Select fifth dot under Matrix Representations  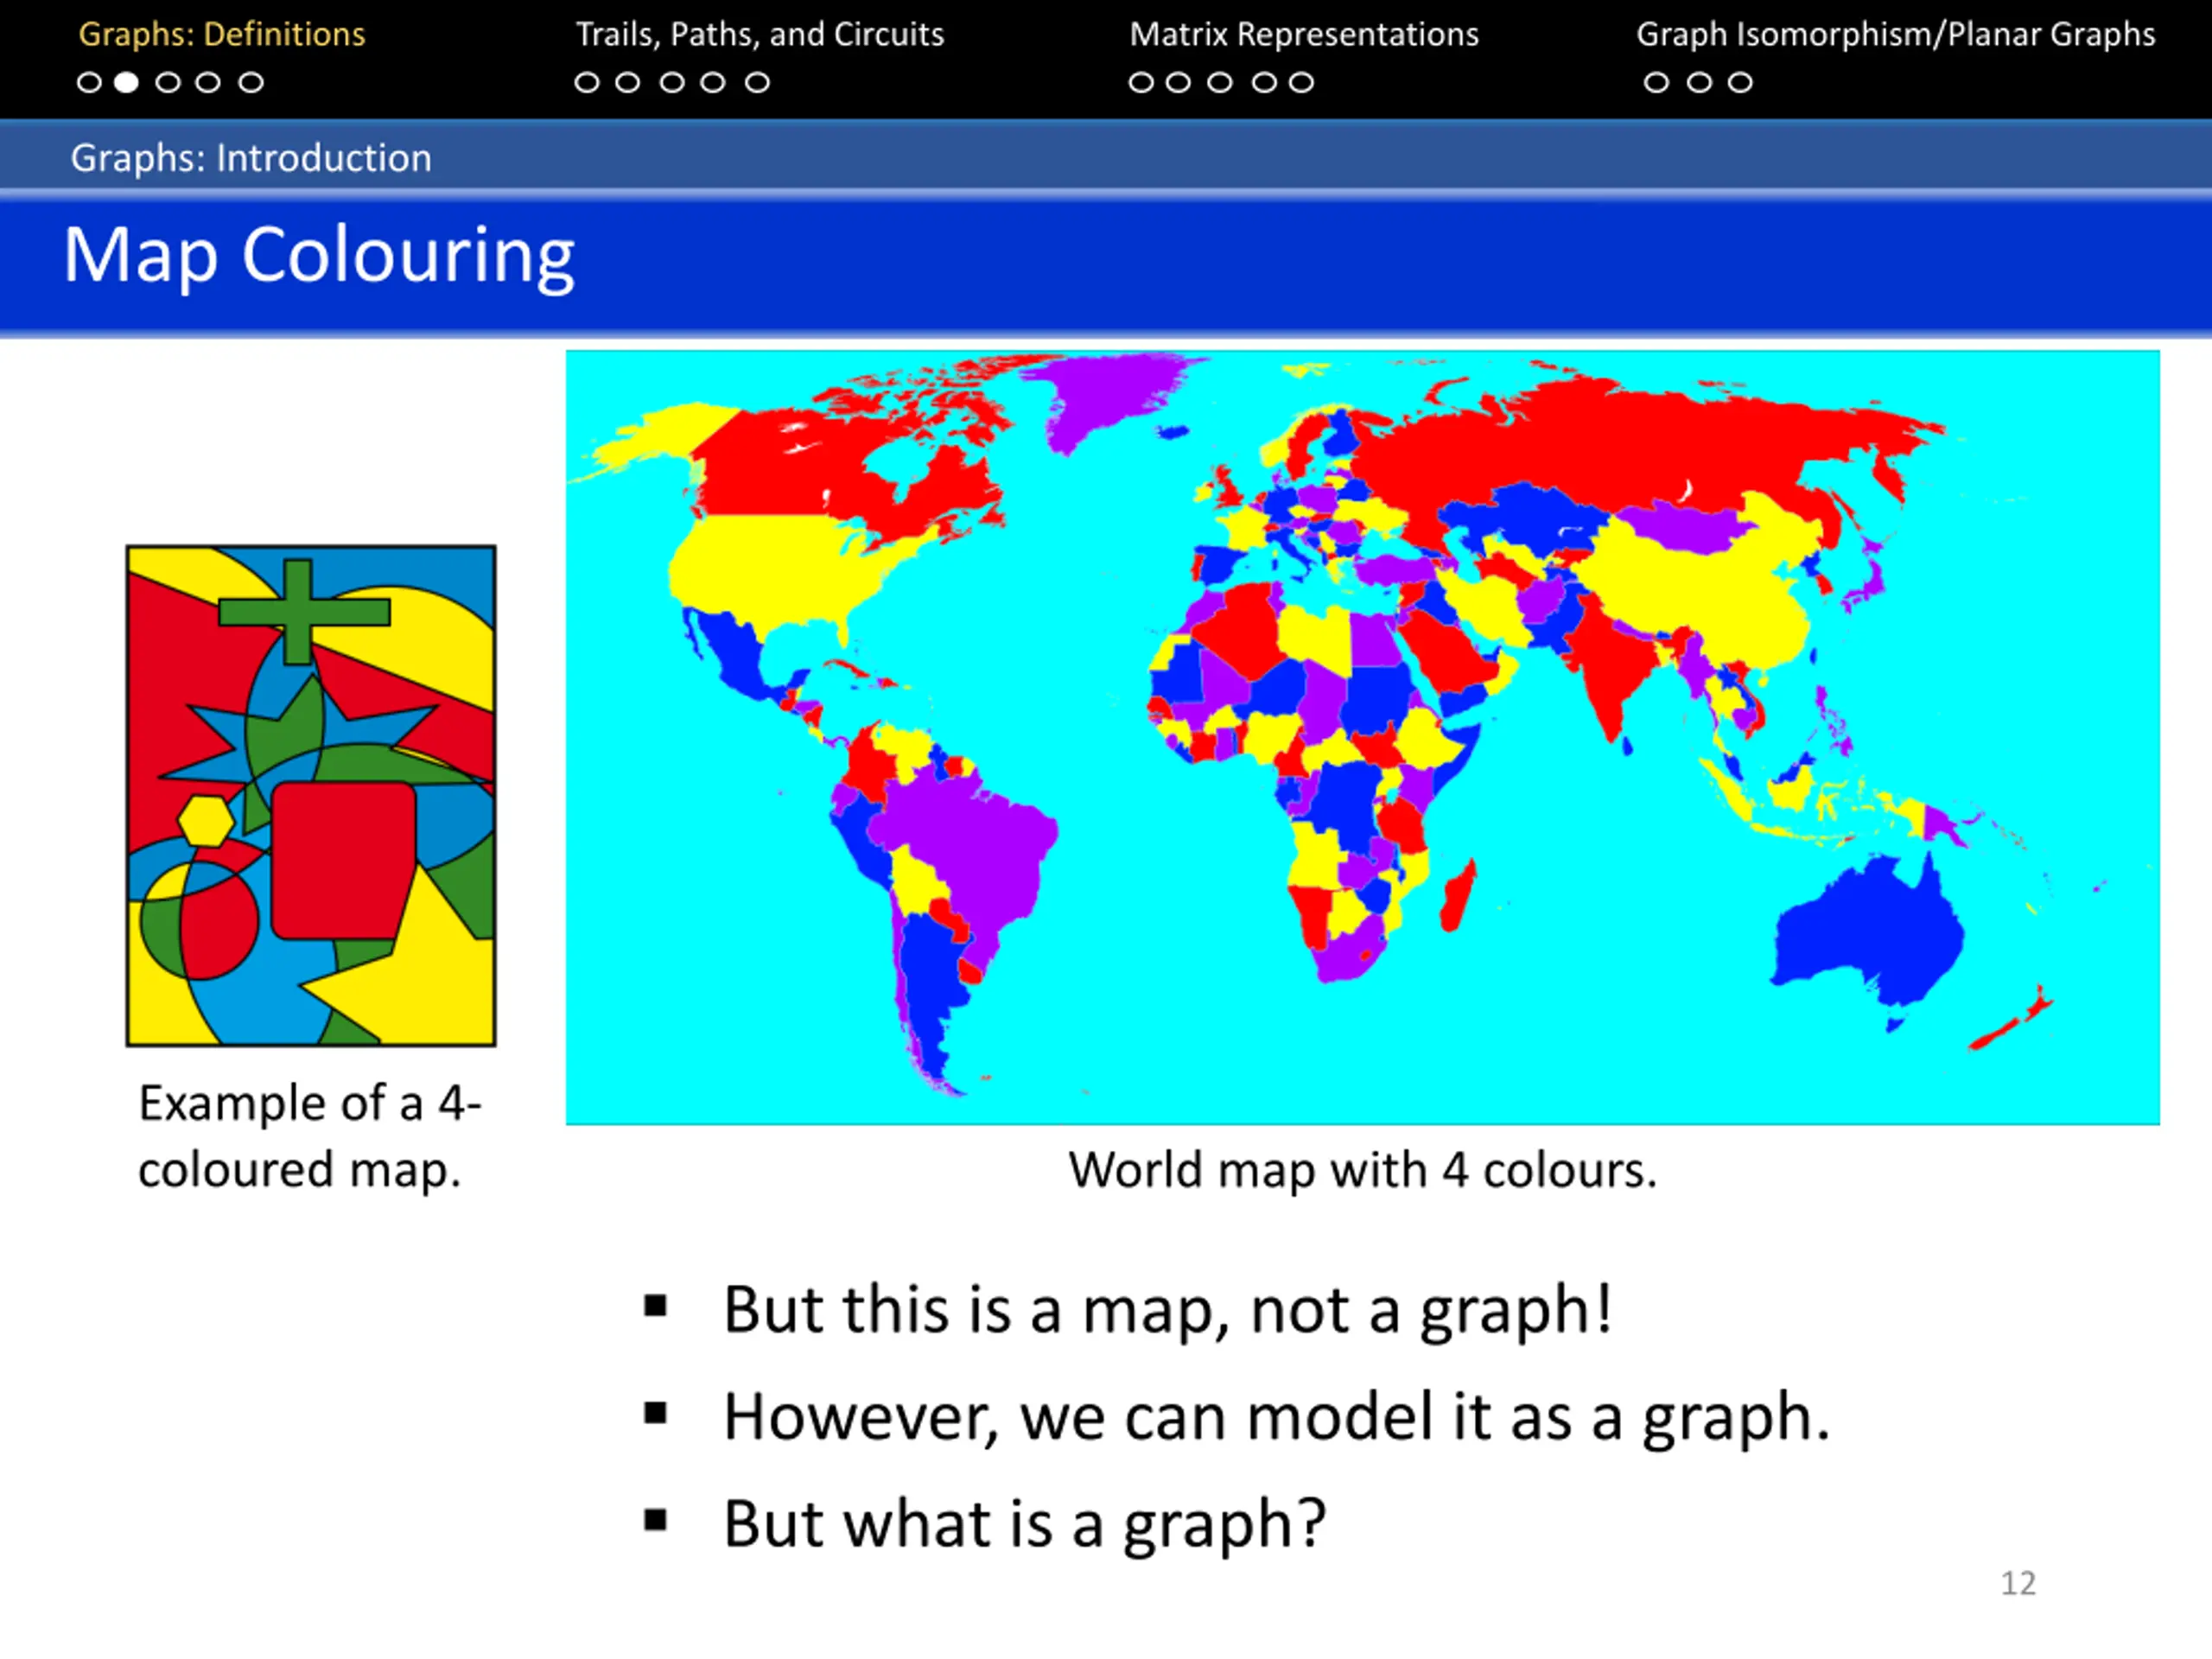point(1301,83)
